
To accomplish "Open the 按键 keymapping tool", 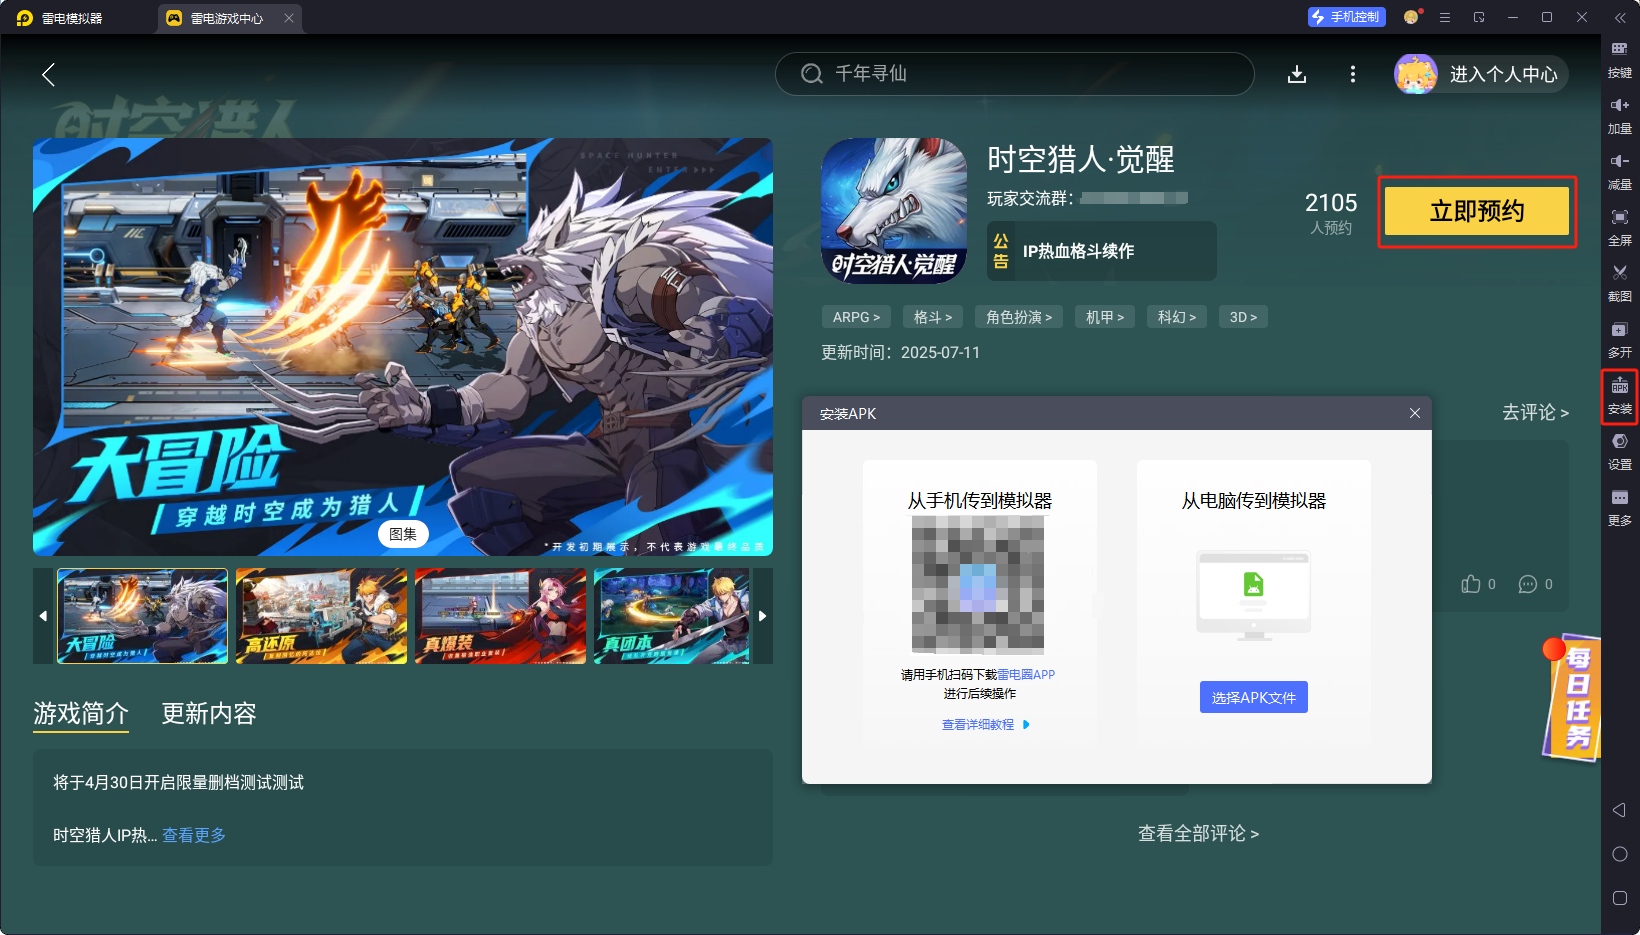I will [1620, 59].
